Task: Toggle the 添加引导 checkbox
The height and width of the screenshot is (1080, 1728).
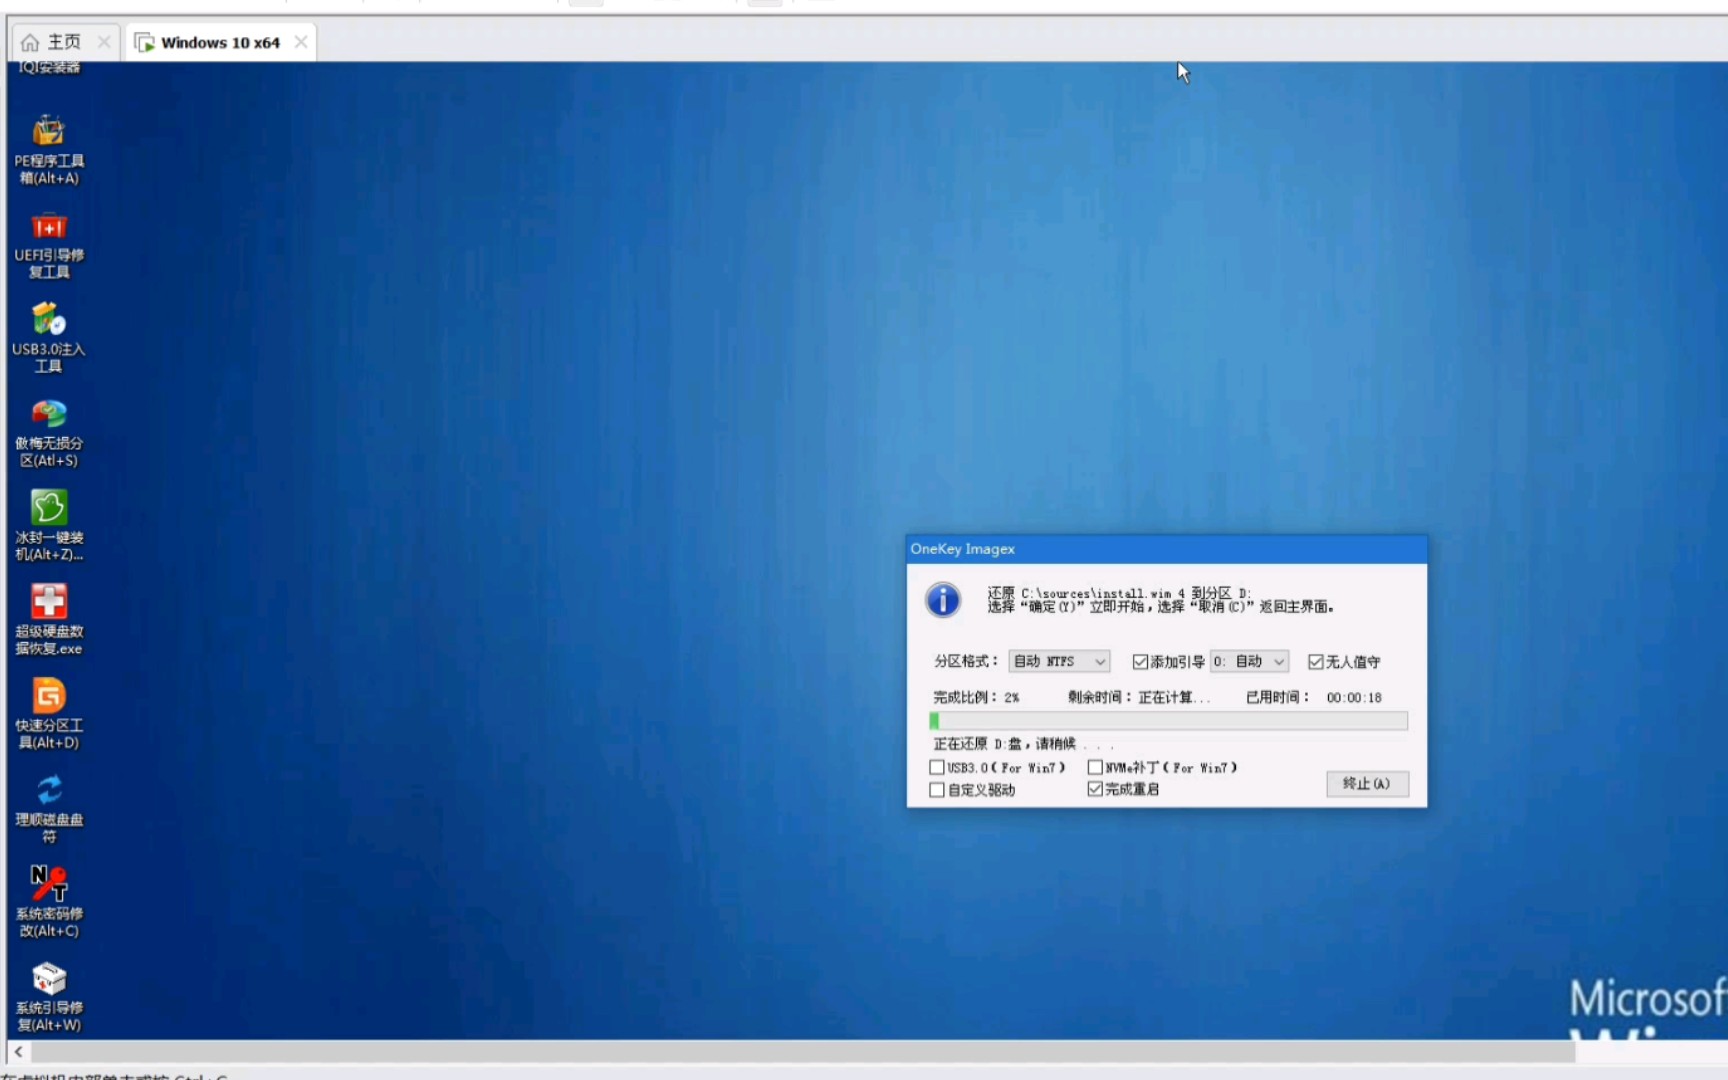Action: (1140, 662)
